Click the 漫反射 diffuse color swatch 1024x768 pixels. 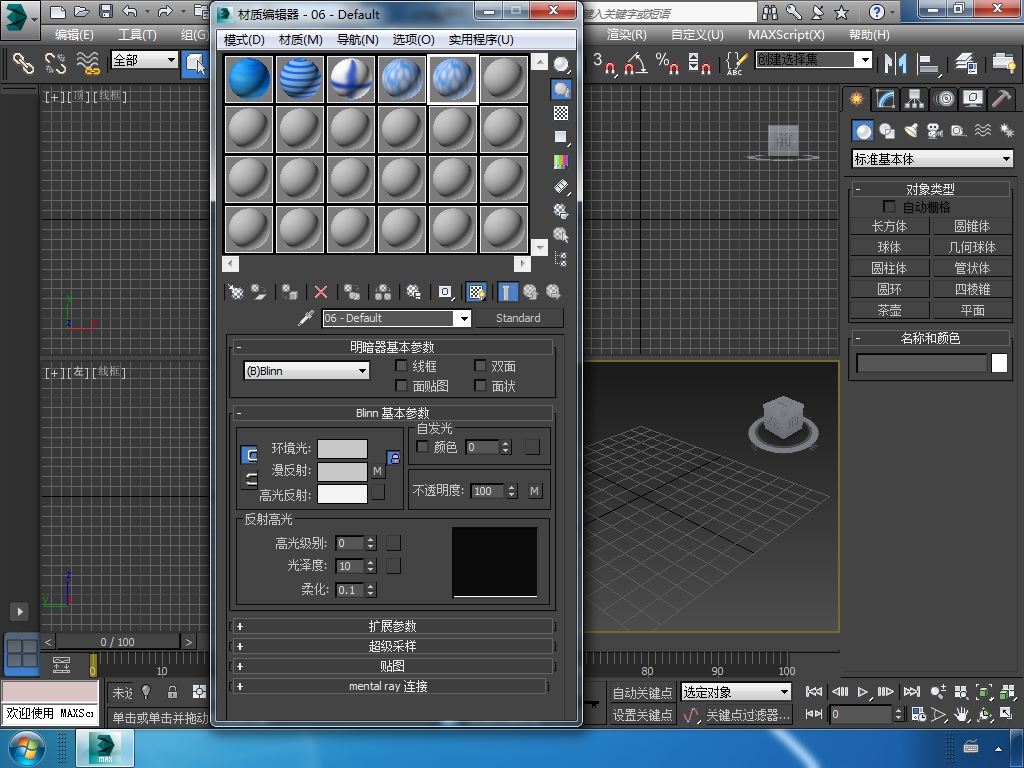[342, 471]
